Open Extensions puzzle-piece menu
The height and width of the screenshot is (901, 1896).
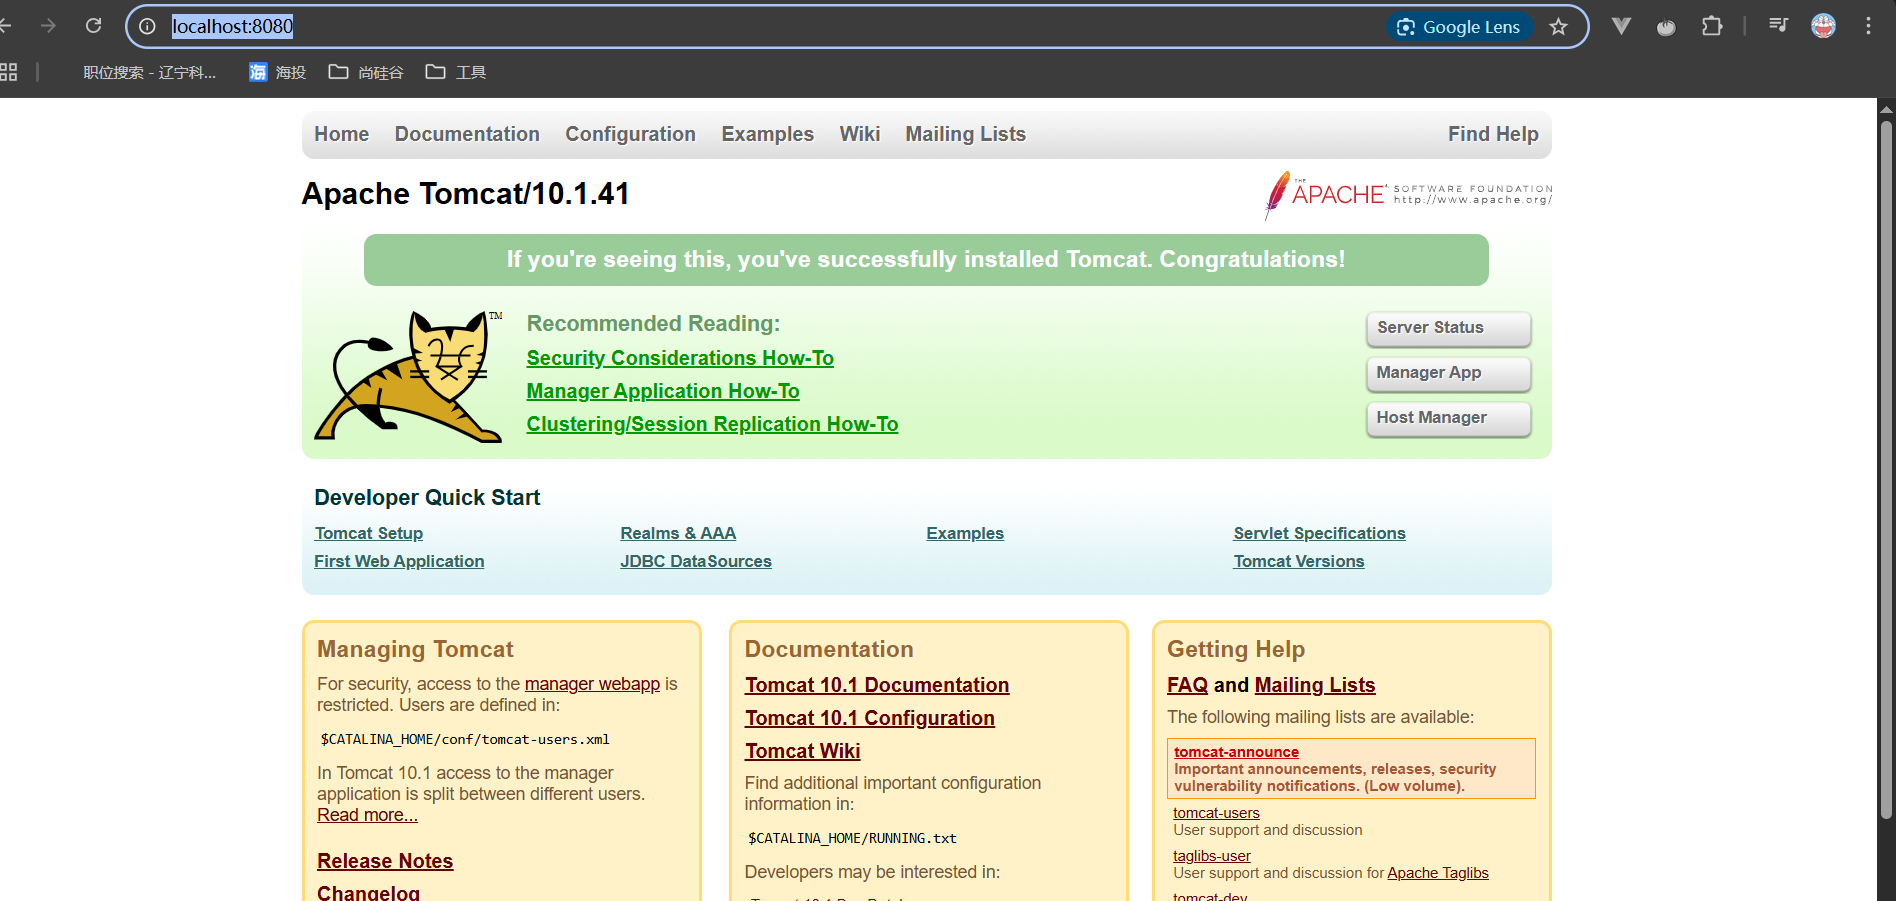(x=1712, y=27)
